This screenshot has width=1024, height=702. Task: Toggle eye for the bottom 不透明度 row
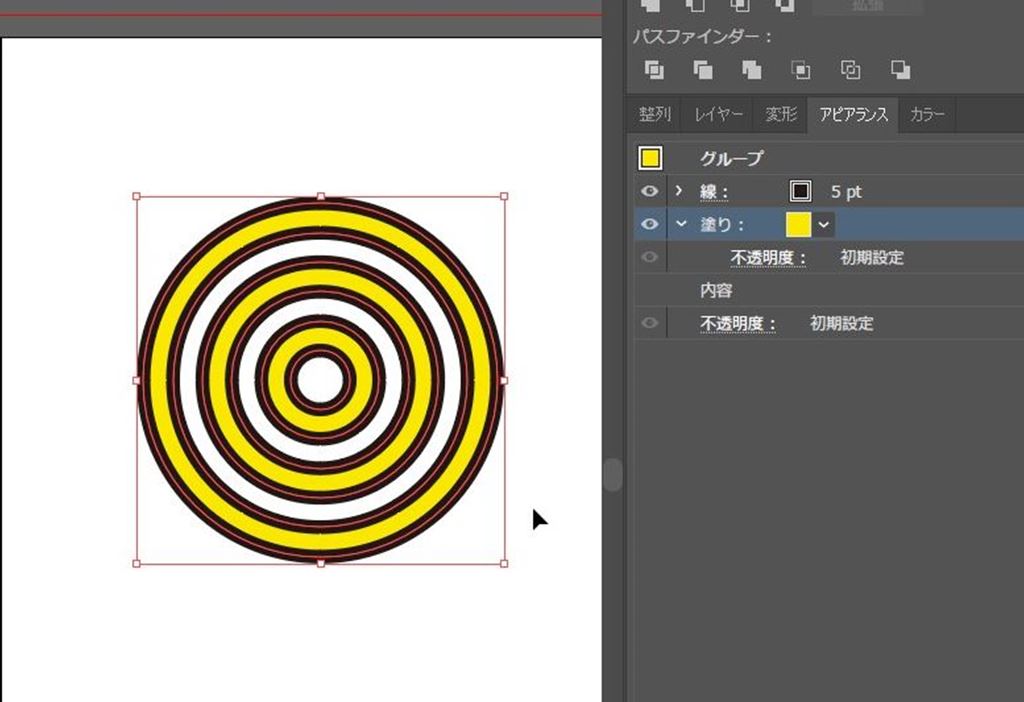pyautogui.click(x=650, y=323)
